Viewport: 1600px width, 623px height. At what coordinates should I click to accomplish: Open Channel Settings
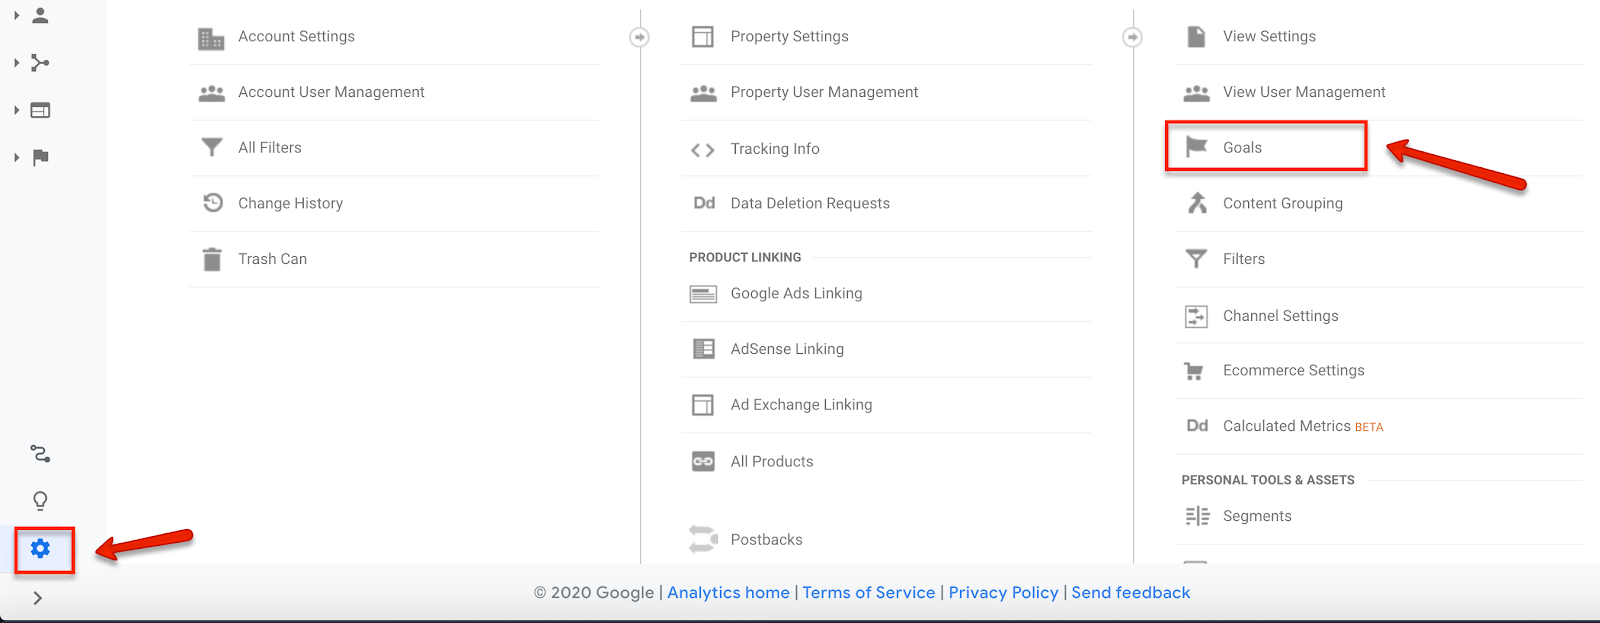click(1280, 316)
